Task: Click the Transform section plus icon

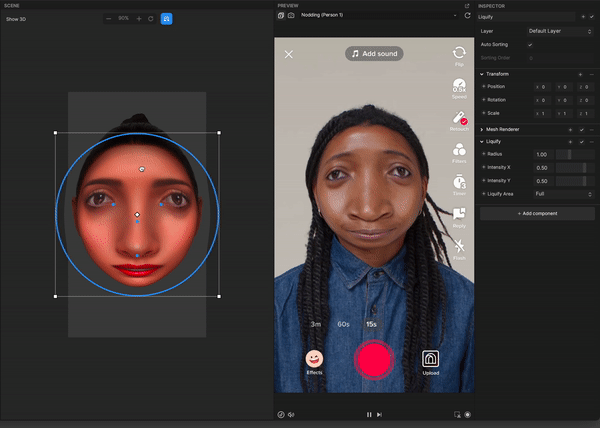Action: coord(580,75)
